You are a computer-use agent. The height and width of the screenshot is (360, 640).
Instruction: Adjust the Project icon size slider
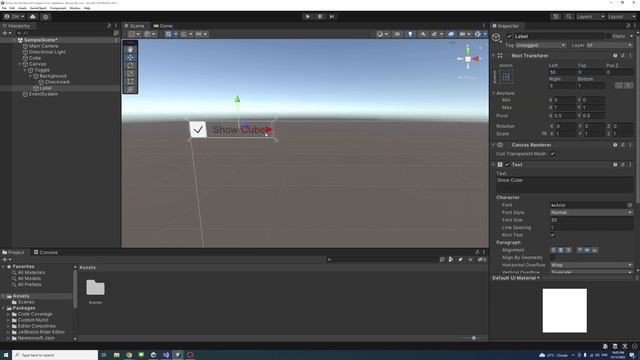474,338
